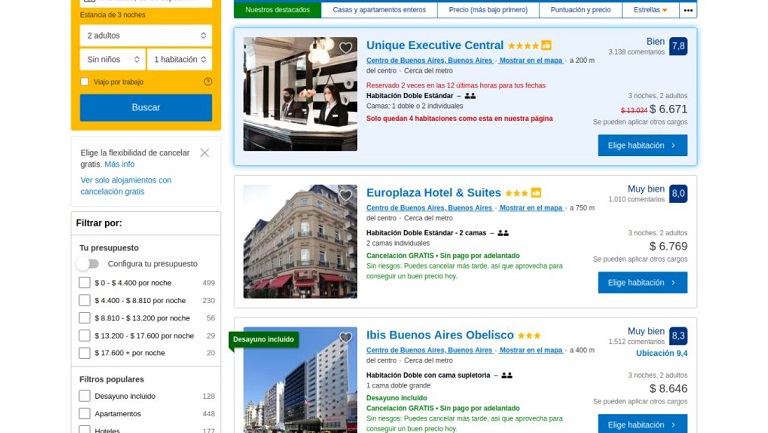The width and height of the screenshot is (768, 433).
Task: Click the Ubicación 9,4 label
Action: (x=662, y=353)
